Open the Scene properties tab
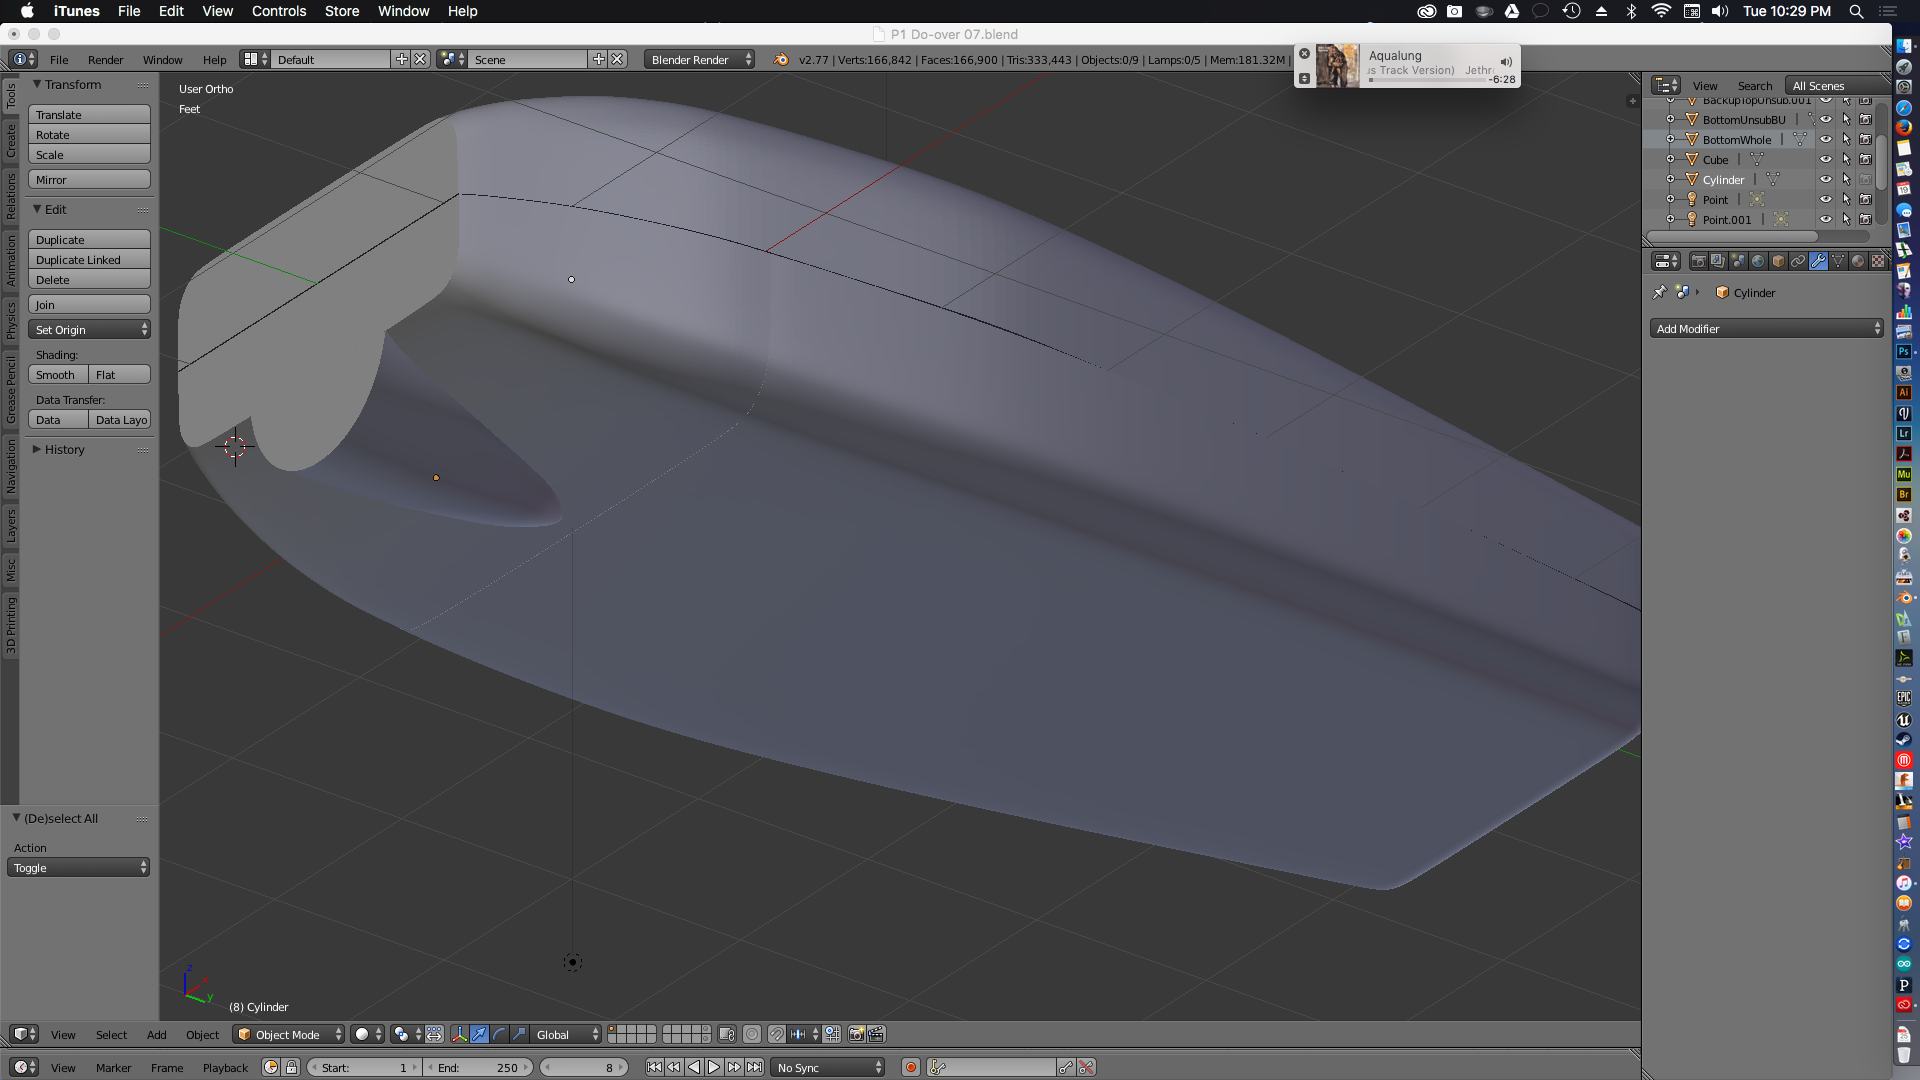Screen dimensions: 1920x1080 click(1738, 261)
